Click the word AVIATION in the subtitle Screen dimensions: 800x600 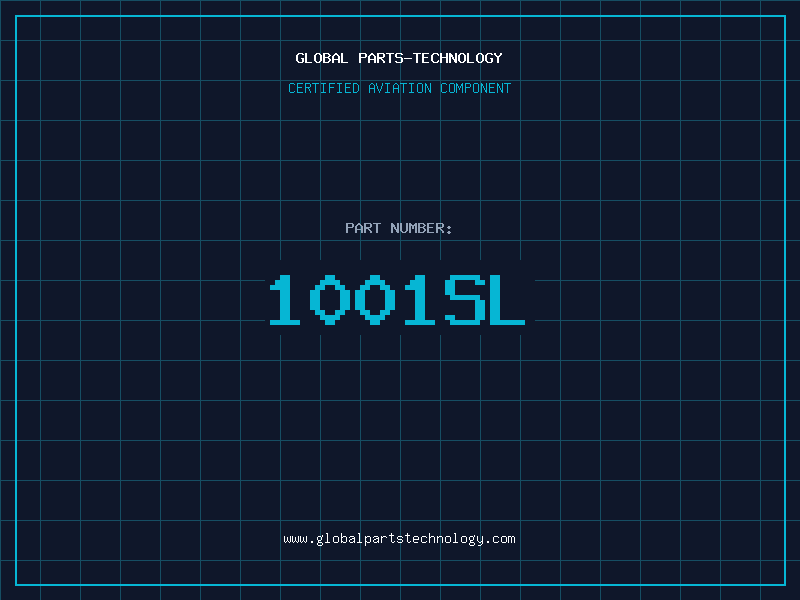399,89
